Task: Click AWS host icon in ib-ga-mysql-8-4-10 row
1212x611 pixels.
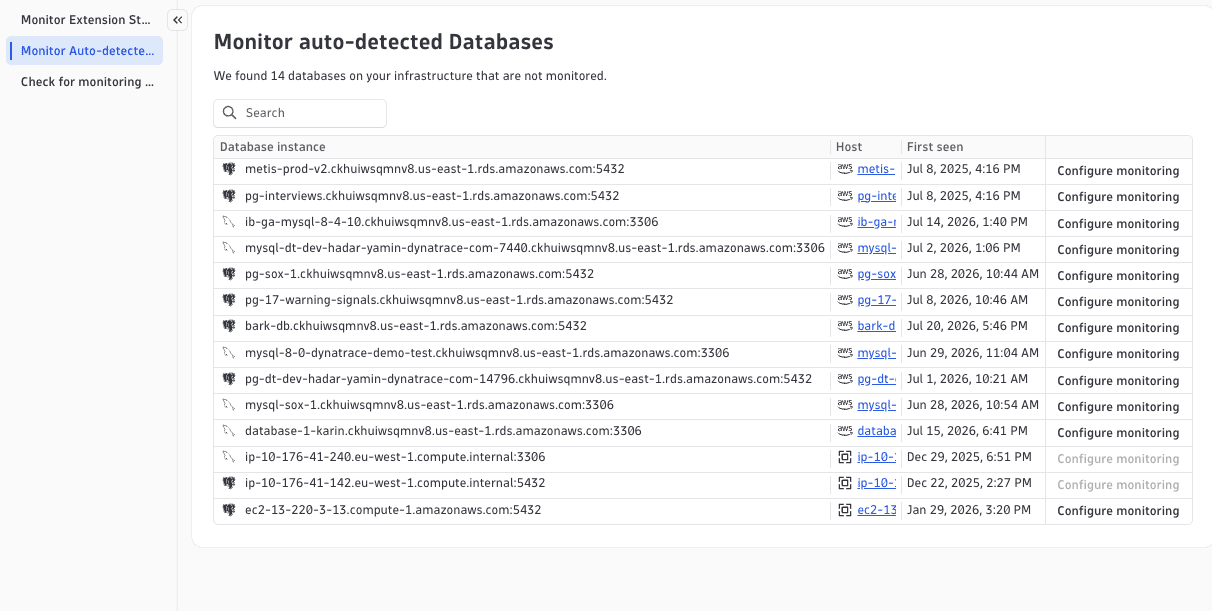Action: pyautogui.click(x=845, y=222)
